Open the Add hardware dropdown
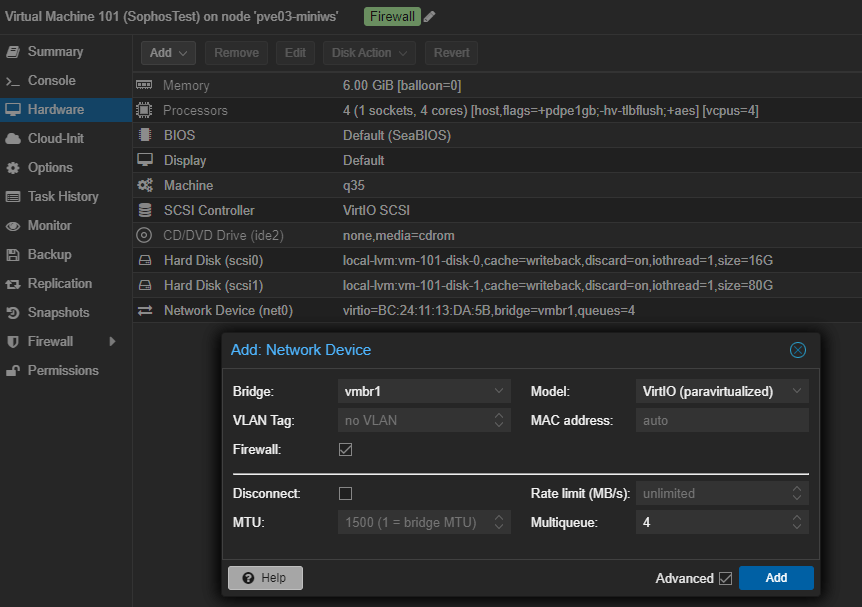Screen dimensions: 862x607 pos(168,53)
